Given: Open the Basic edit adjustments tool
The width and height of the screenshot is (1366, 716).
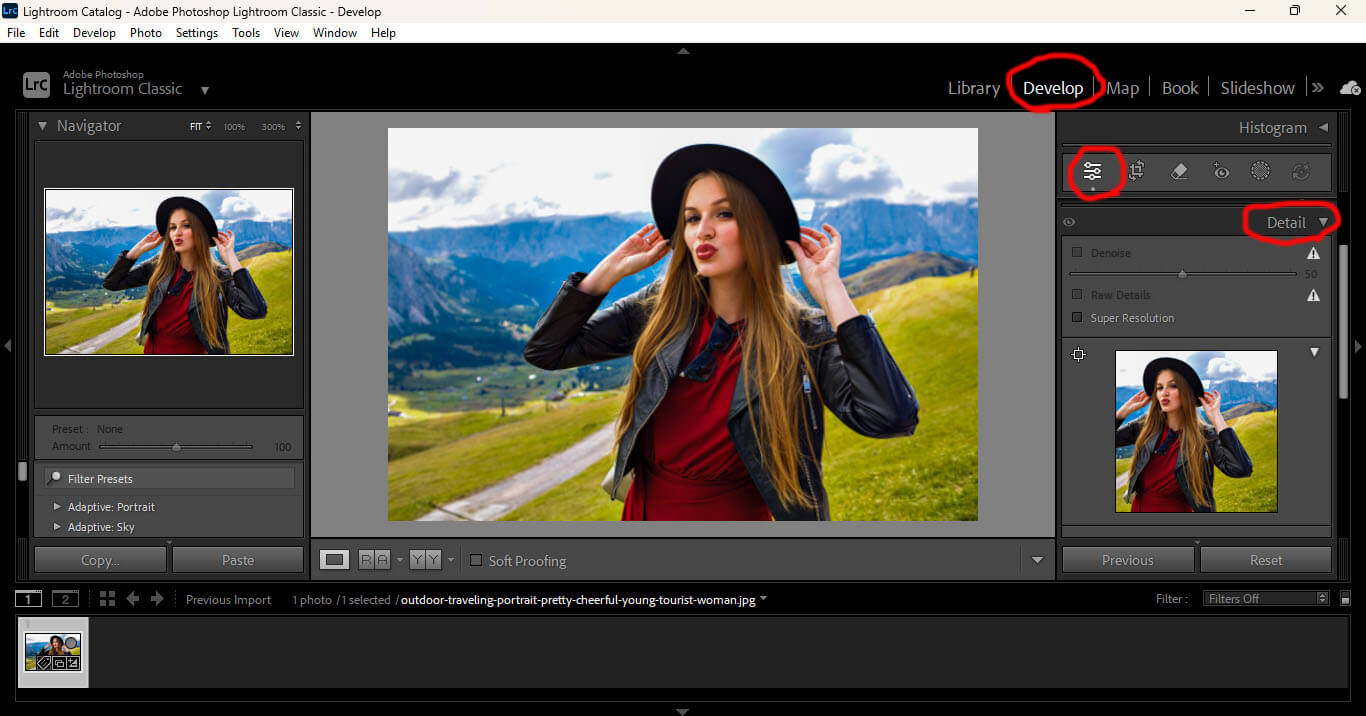Looking at the screenshot, I should point(1094,171).
